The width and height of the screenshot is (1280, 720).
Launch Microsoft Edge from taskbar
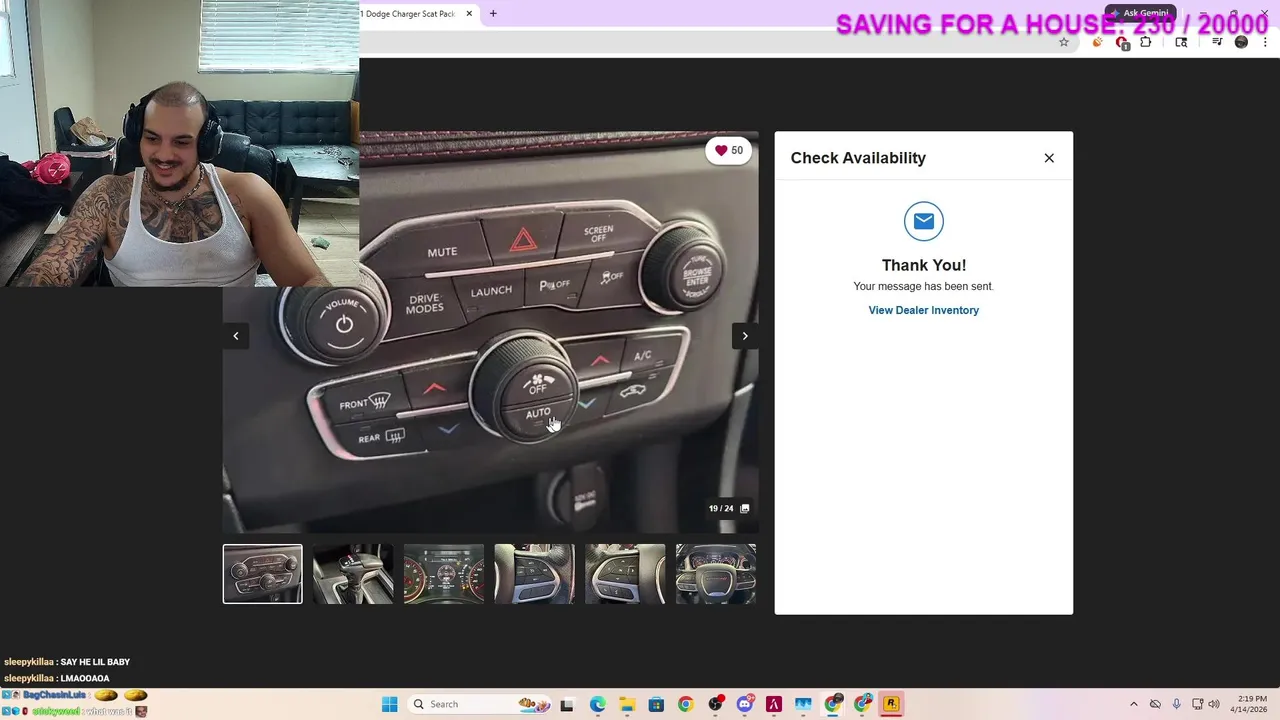tap(597, 704)
